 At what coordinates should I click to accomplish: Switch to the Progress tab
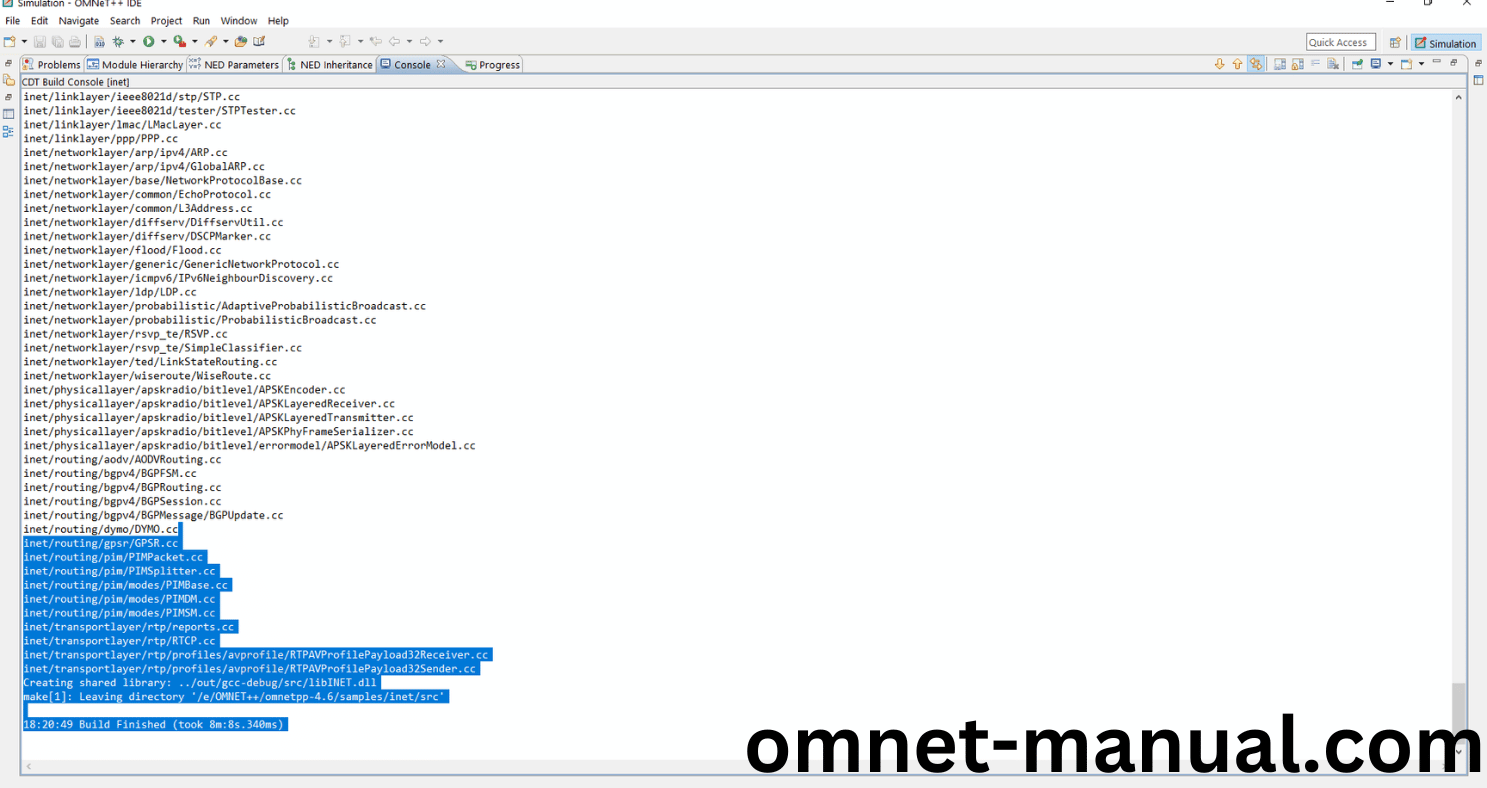tap(492, 64)
